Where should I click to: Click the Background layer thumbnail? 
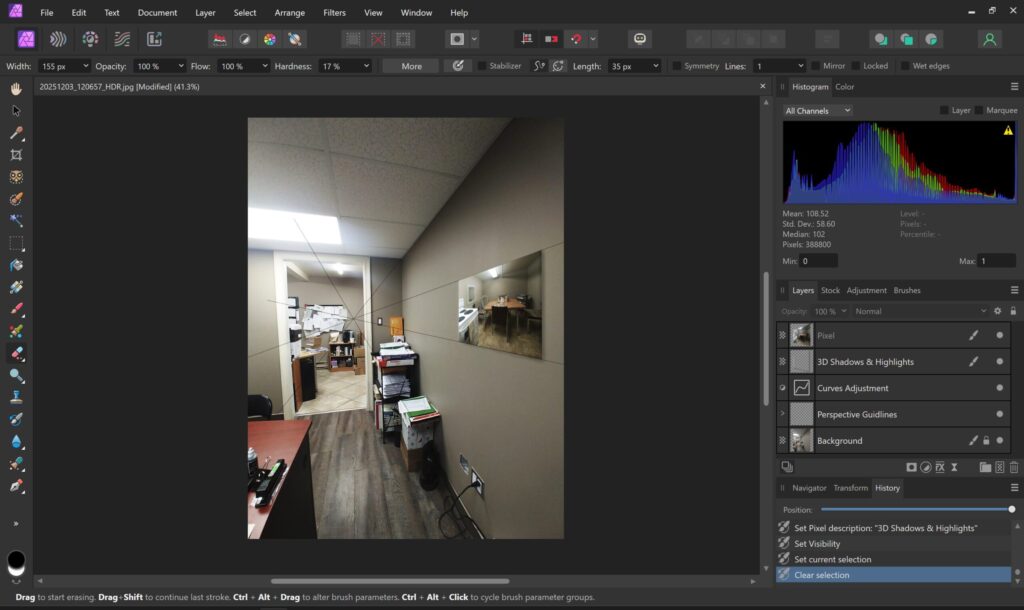tap(801, 440)
